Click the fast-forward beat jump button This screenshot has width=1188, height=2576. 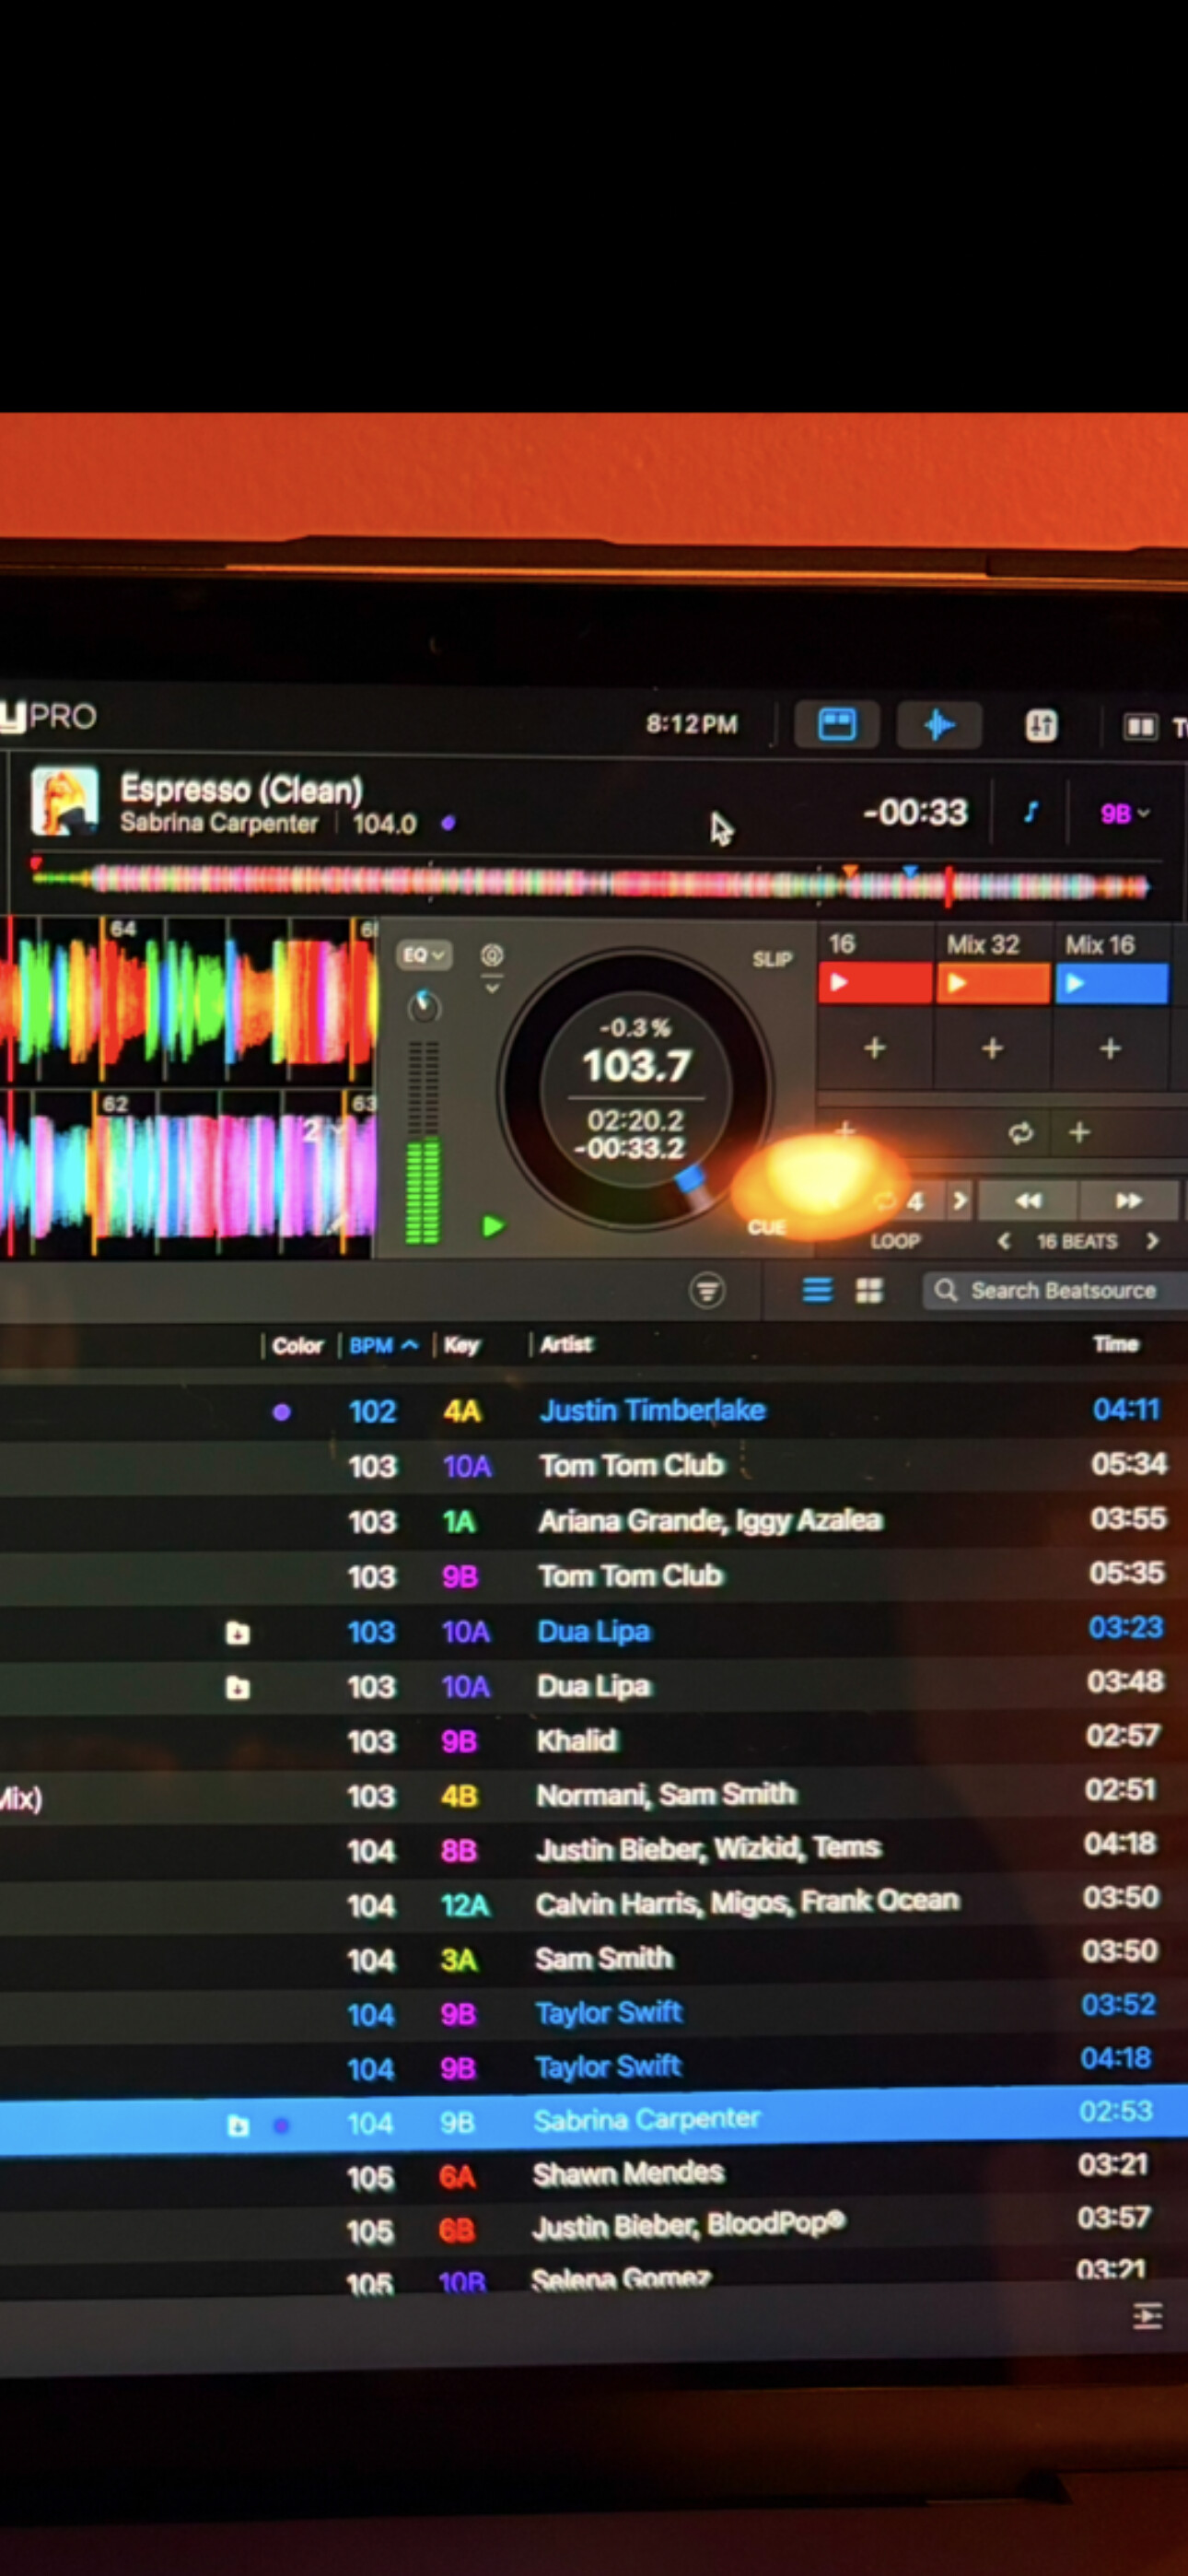1128,1200
